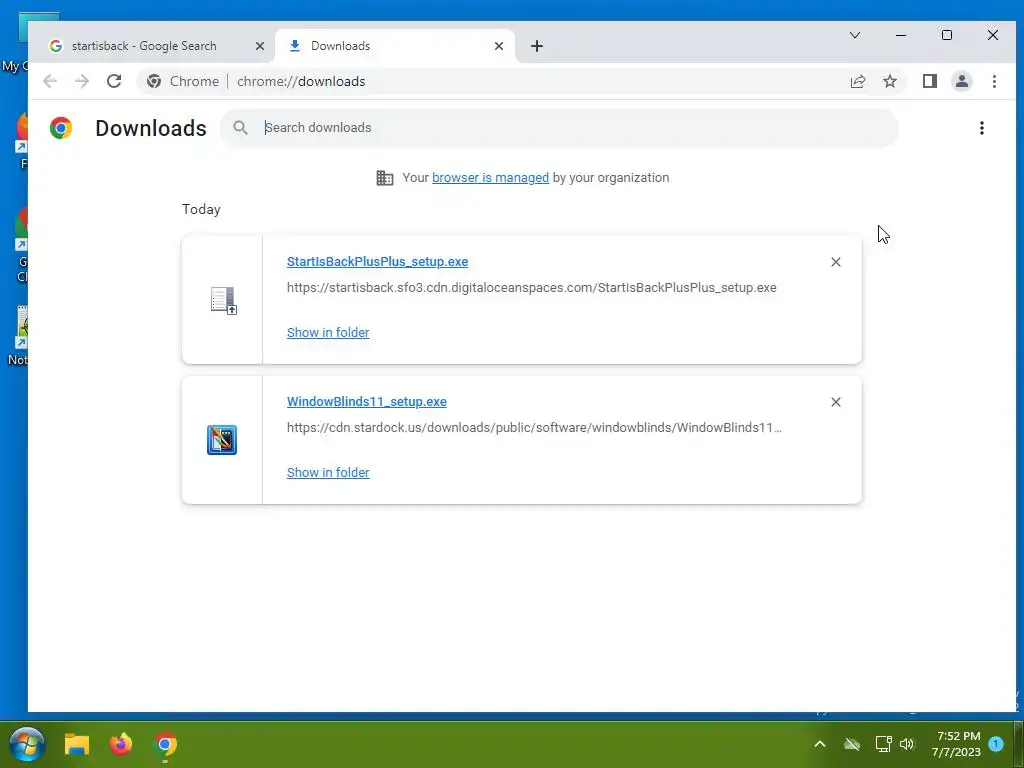Image resolution: width=1024 pixels, height=768 pixels.
Task: Click the WindowBlinds11 installer icon
Action: tap(222, 440)
